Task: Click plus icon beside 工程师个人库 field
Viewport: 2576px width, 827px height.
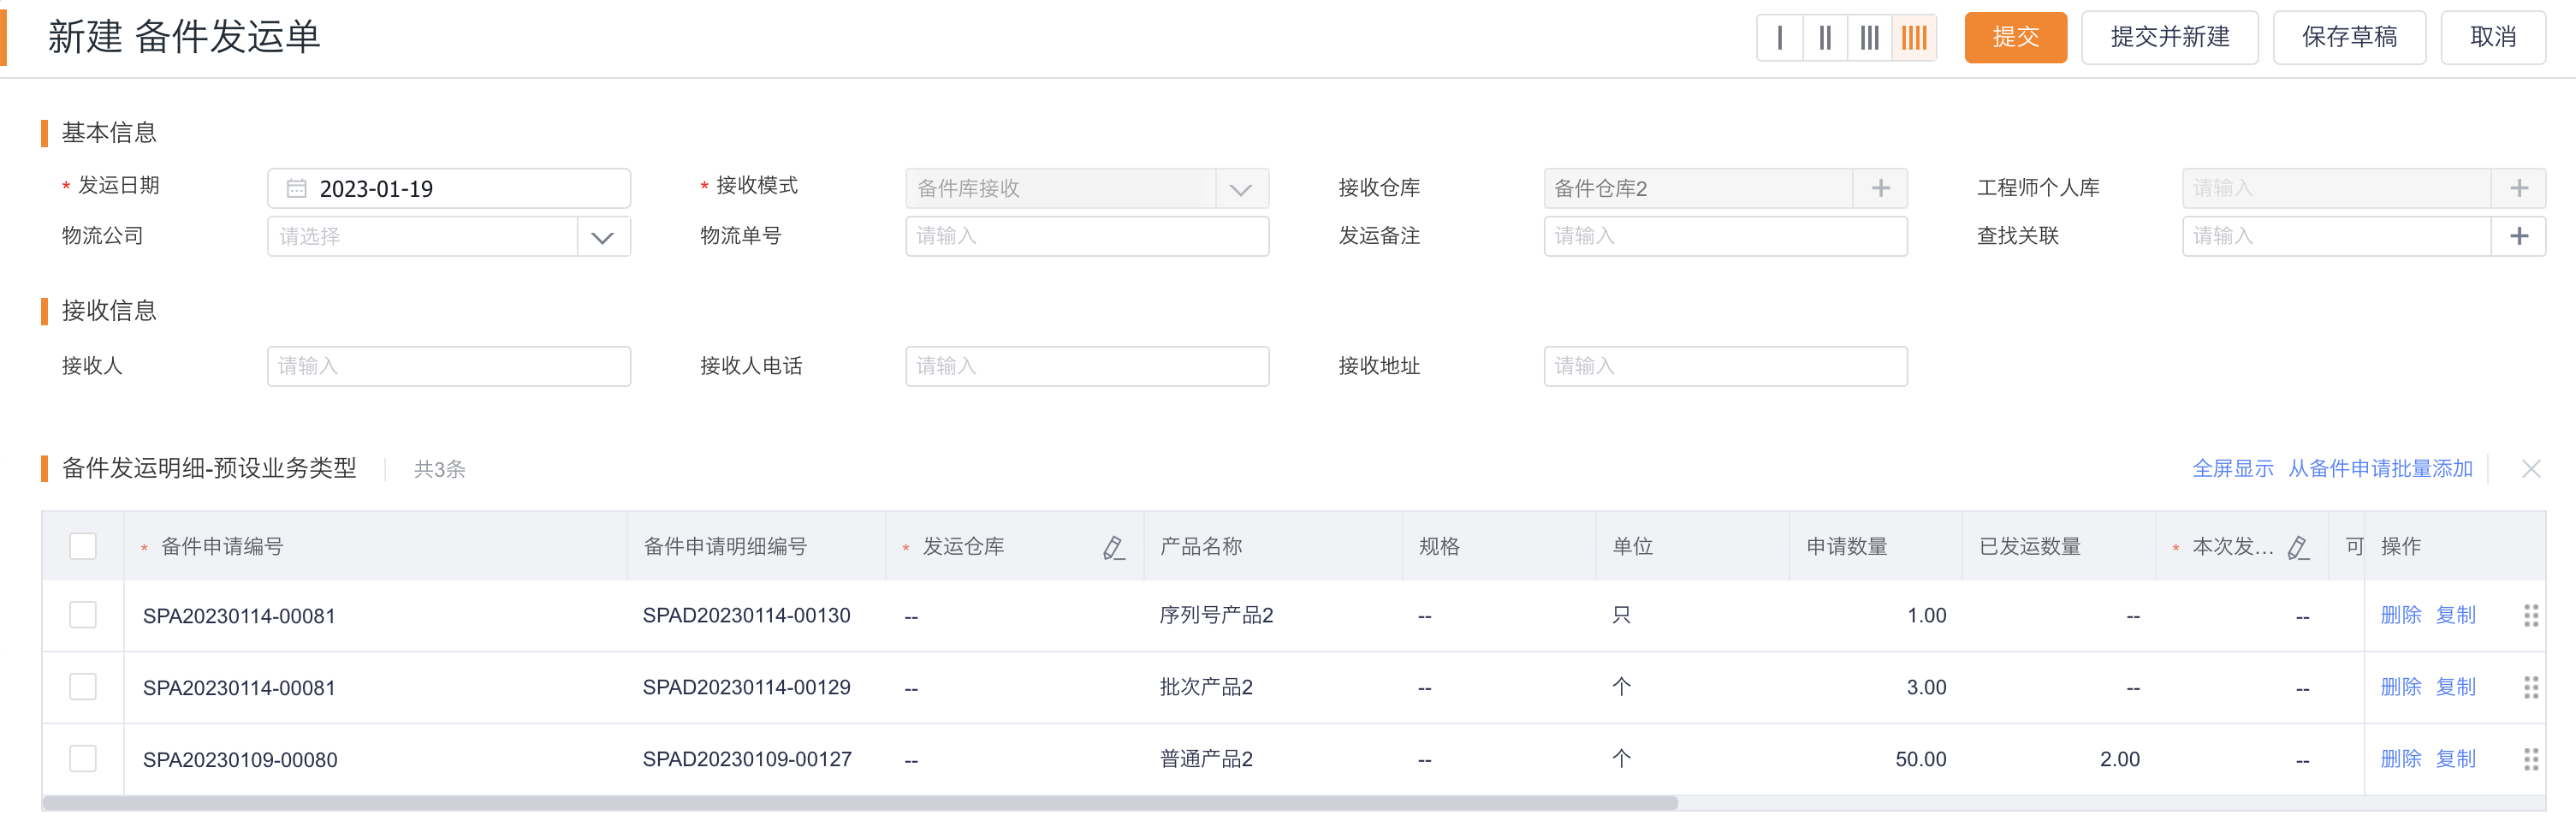Action: (2518, 188)
